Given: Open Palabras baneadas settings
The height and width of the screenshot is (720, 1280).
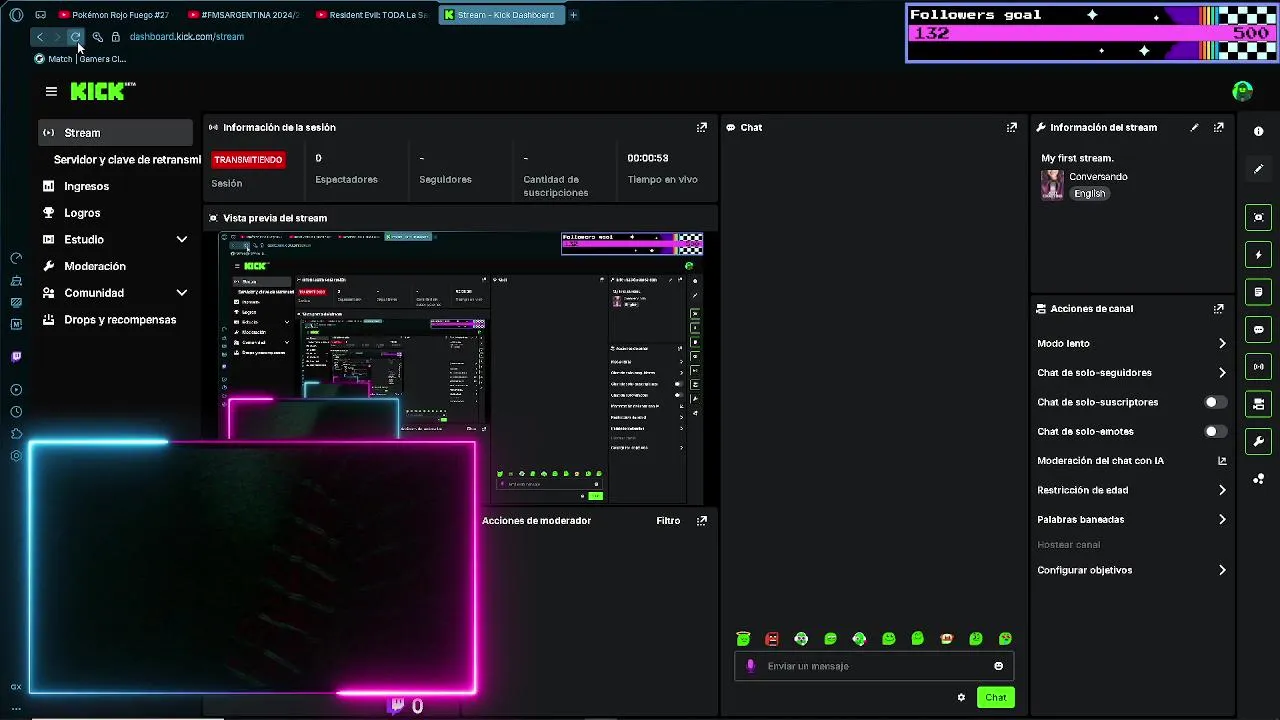Looking at the screenshot, I should (x=1131, y=519).
